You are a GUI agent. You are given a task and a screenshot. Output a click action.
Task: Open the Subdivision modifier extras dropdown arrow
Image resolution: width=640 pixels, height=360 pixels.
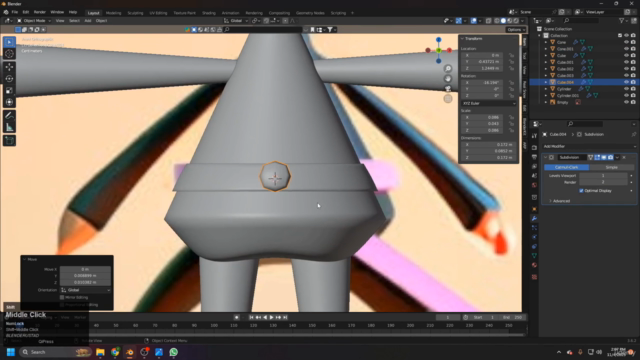point(617,157)
